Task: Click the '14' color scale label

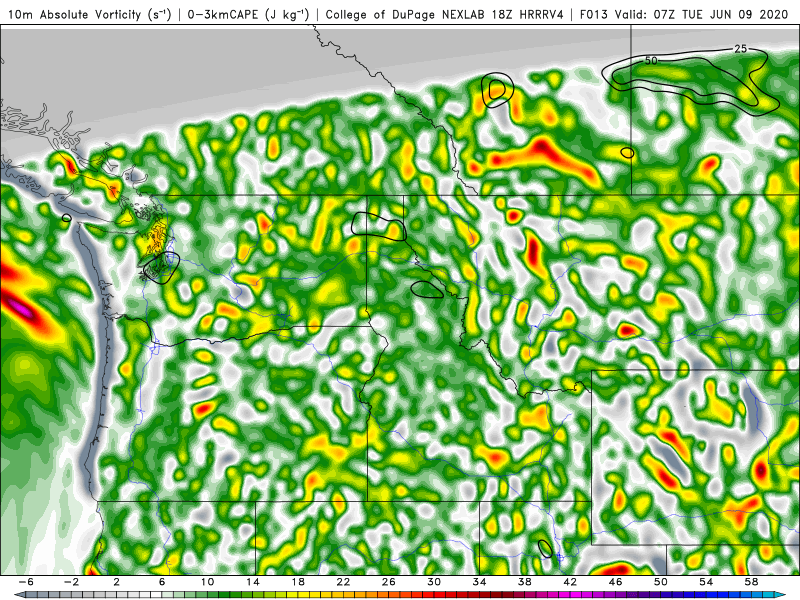Action: (253, 582)
